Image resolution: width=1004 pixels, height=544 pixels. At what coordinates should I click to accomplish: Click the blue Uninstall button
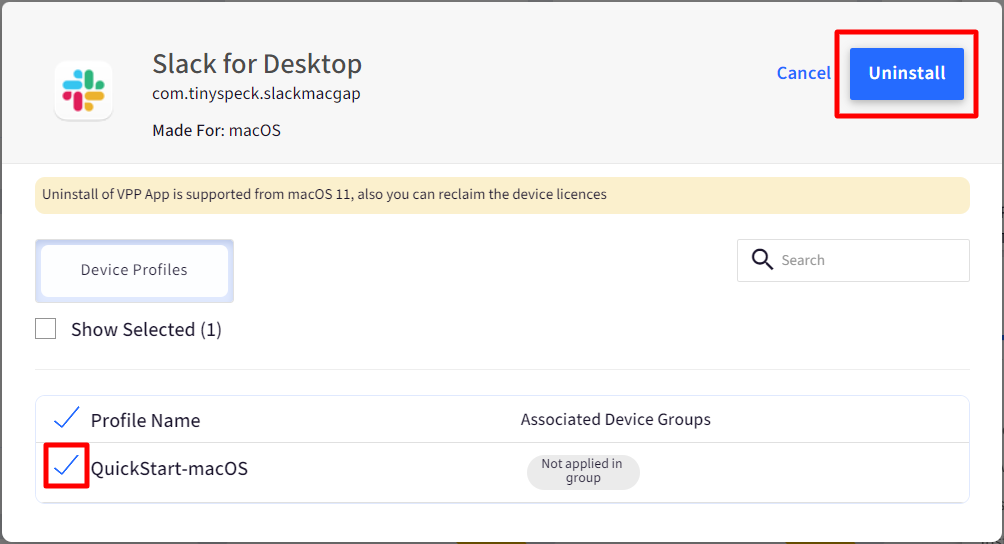[907, 74]
